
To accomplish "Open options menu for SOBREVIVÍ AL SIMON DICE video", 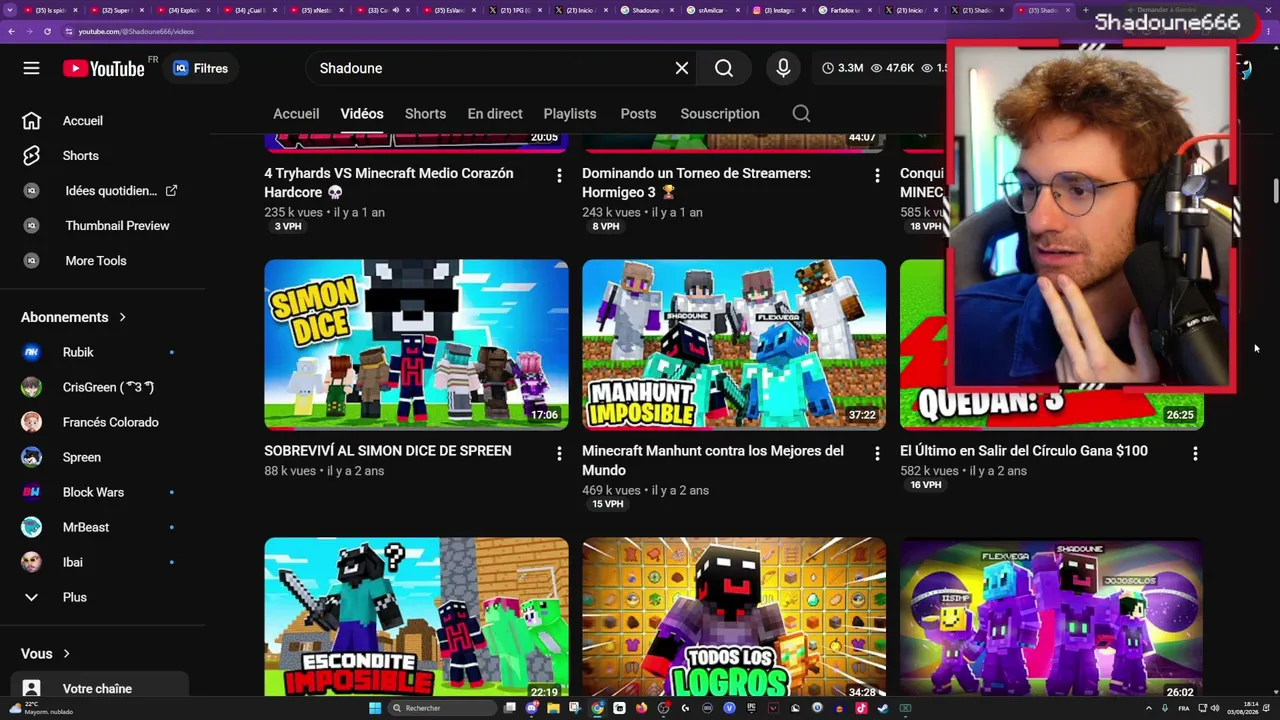I will 559,454.
